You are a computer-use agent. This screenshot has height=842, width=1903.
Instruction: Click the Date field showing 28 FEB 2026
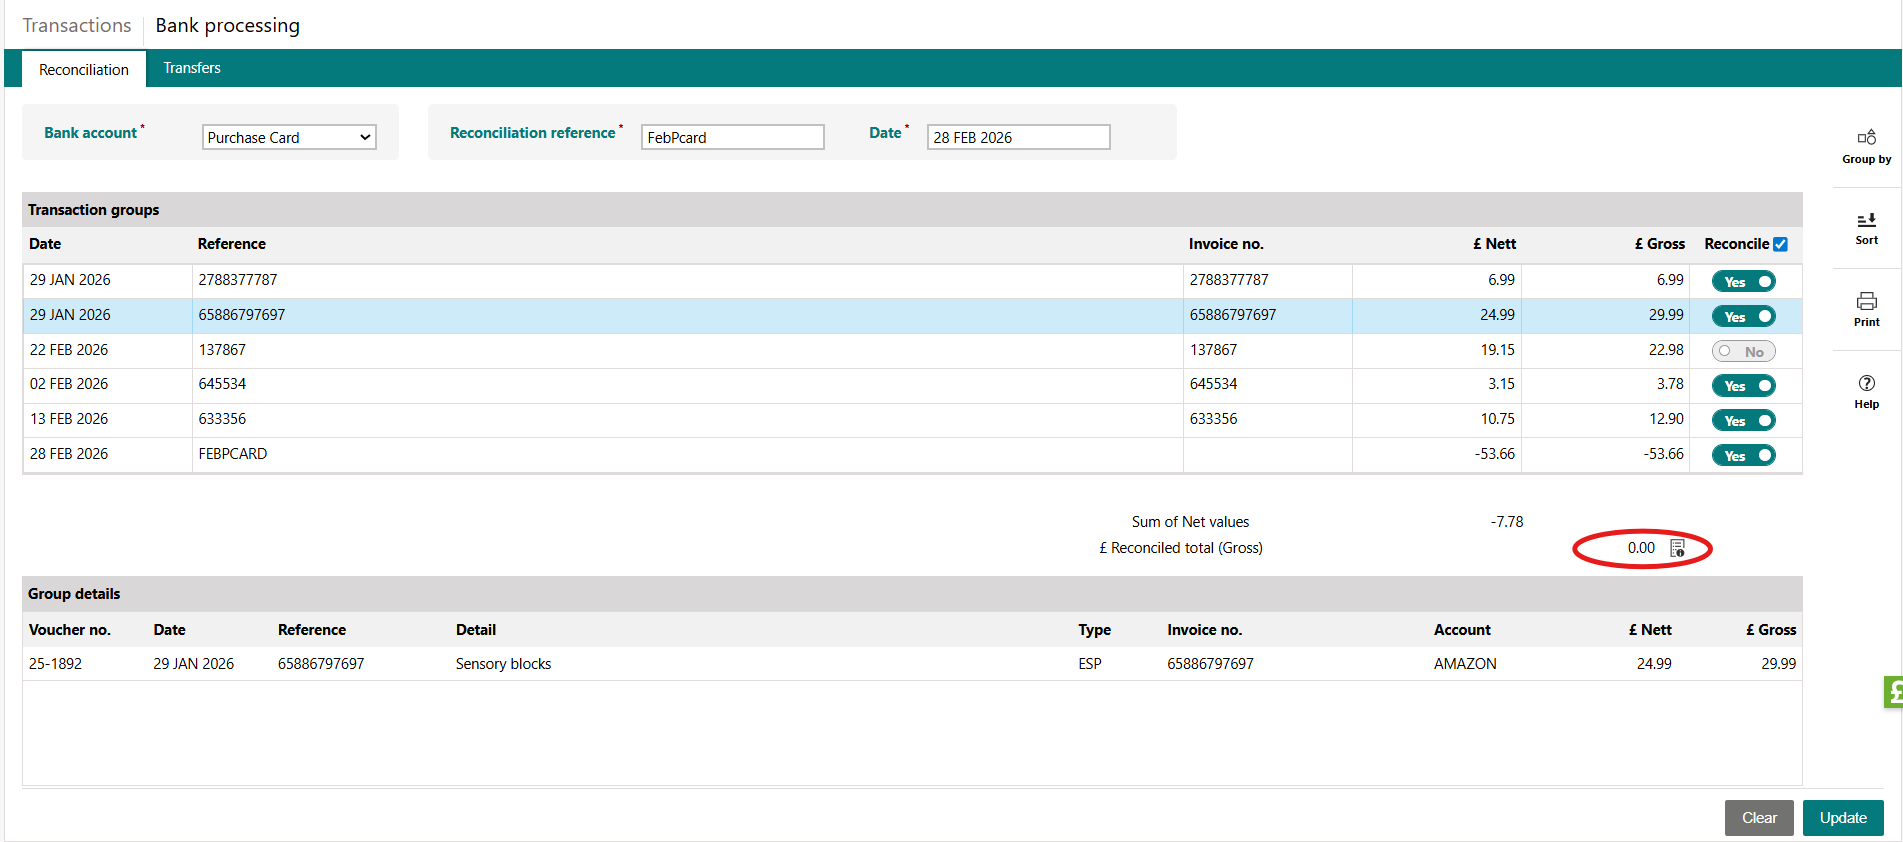[x=1018, y=137]
